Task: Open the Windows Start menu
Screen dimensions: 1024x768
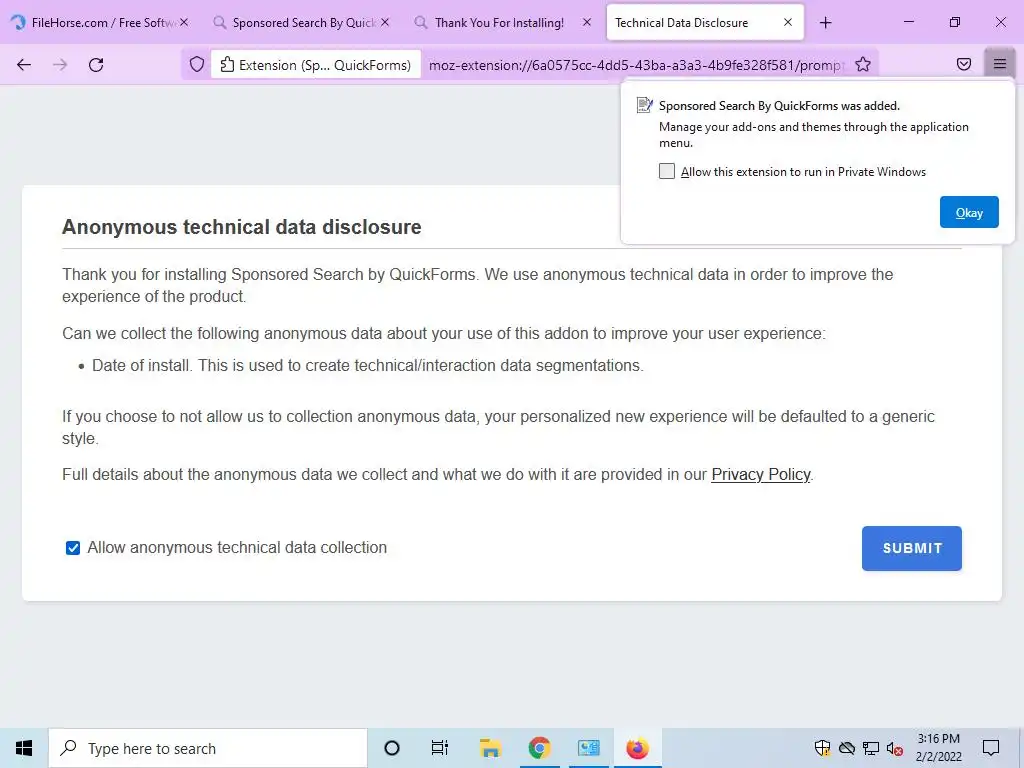Action: pos(24,748)
